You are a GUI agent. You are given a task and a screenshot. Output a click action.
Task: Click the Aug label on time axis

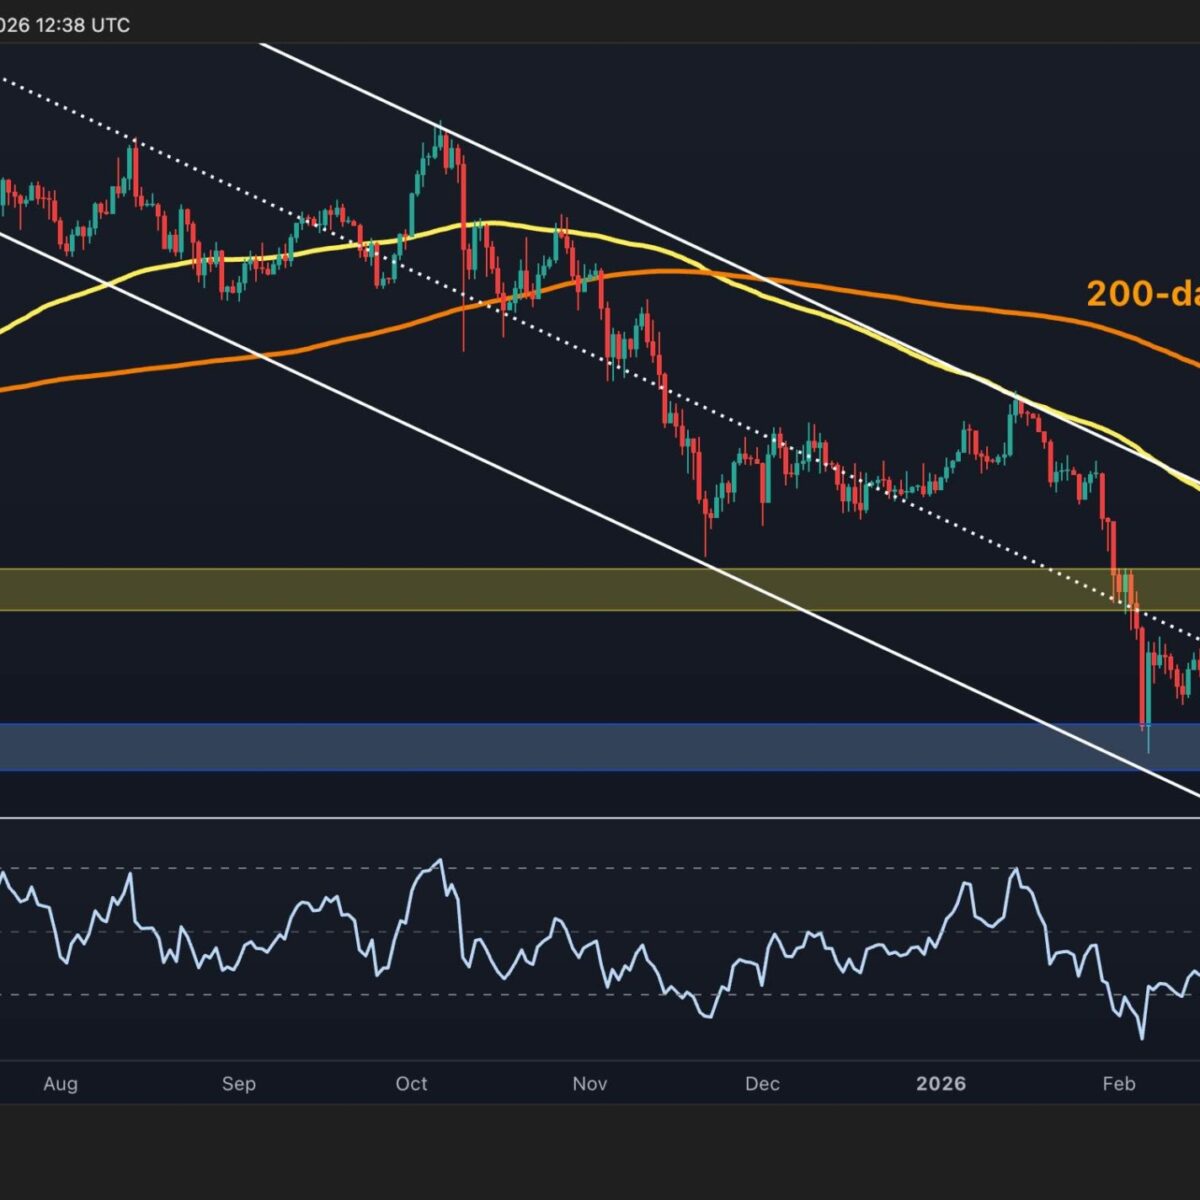point(61,1084)
